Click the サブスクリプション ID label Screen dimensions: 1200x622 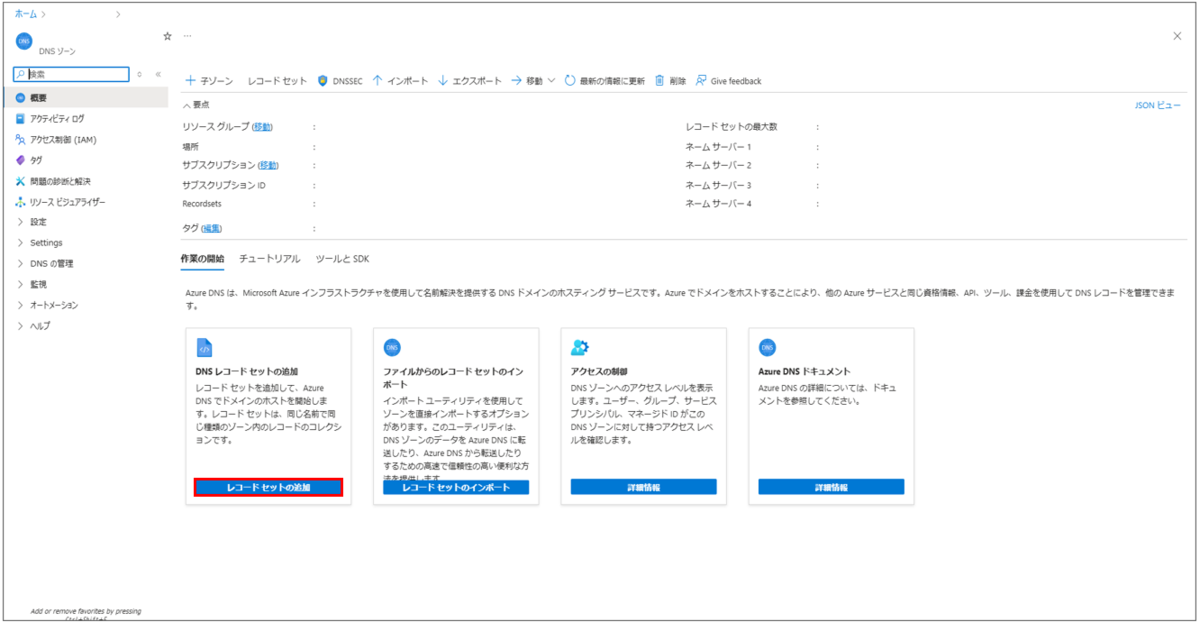pos(224,185)
